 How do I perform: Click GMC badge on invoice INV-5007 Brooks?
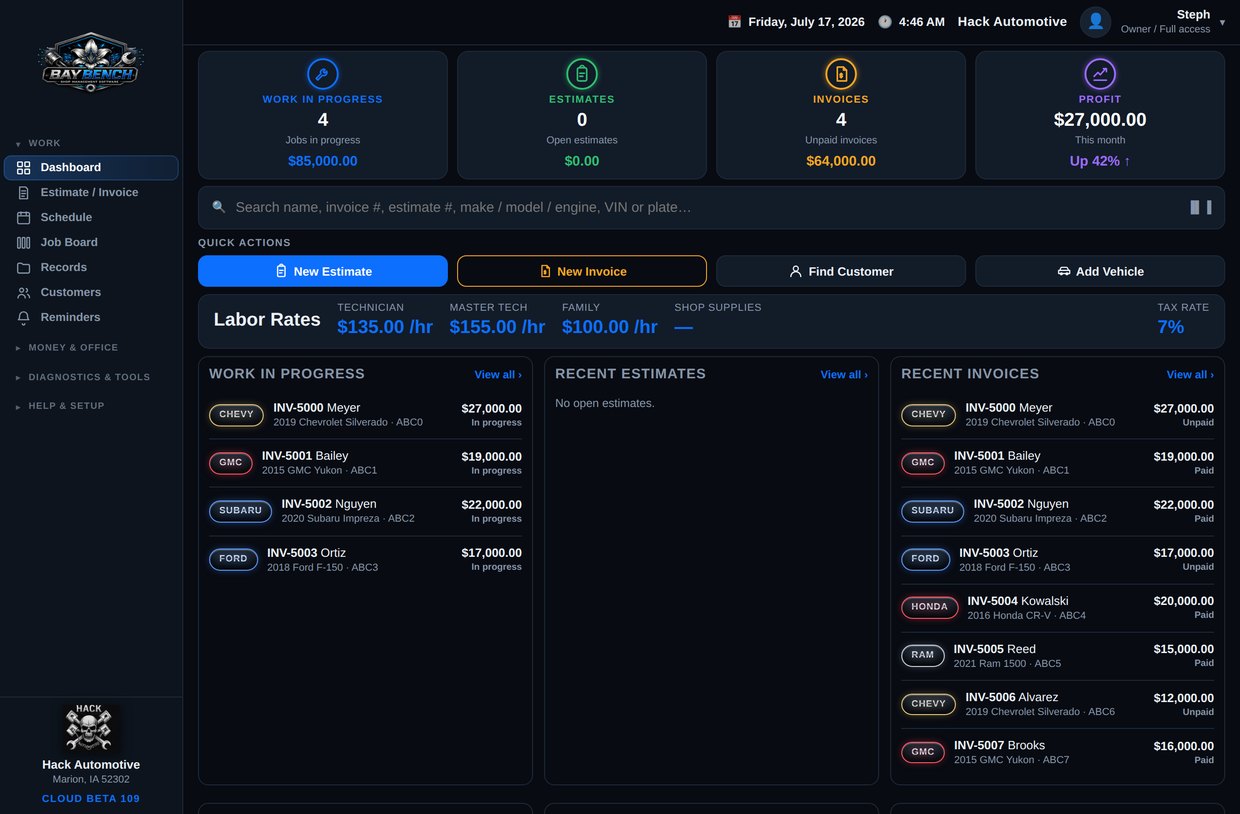pyautogui.click(x=923, y=752)
